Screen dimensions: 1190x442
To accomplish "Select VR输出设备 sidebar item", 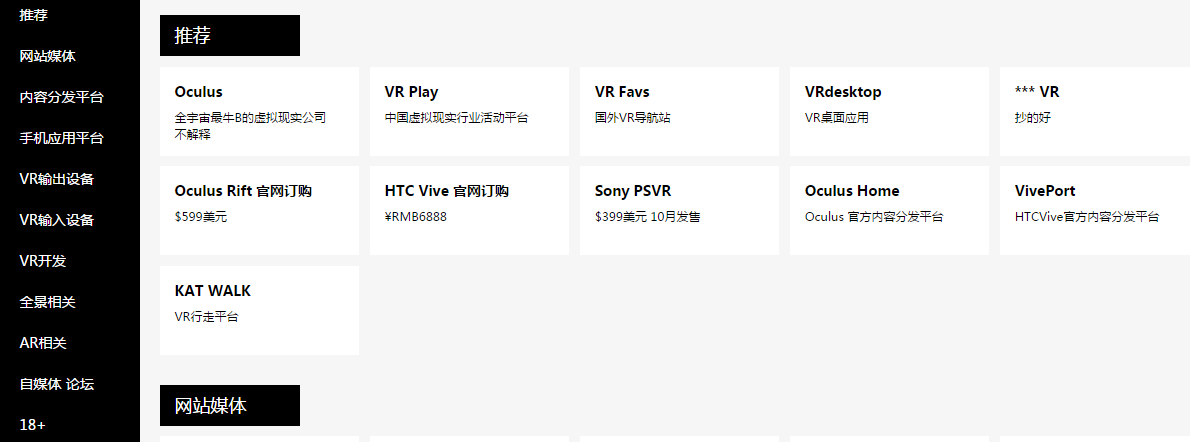I will coord(56,179).
